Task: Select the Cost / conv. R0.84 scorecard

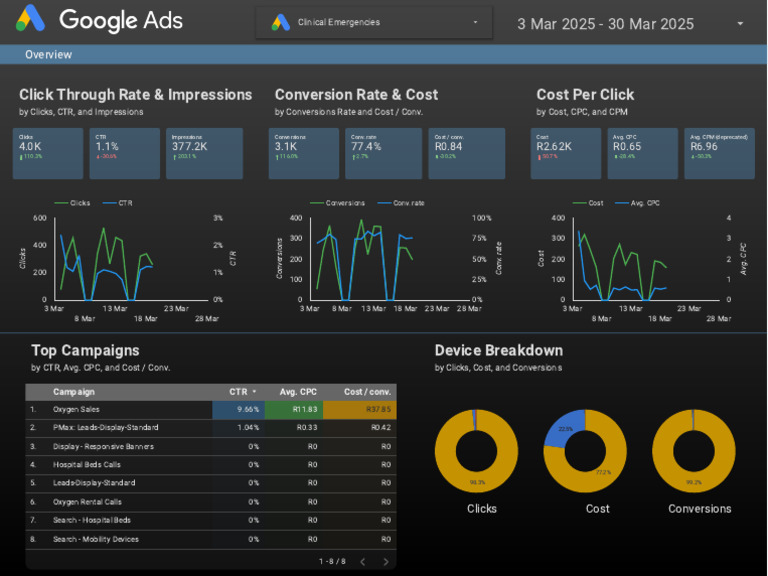Action: pos(467,153)
